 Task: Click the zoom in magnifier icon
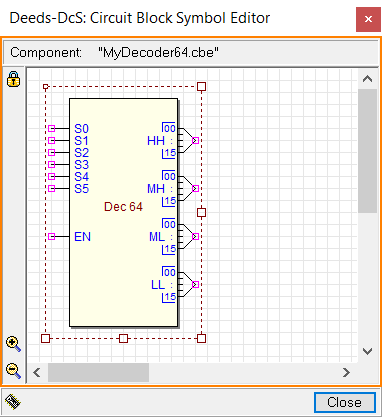click(13, 344)
